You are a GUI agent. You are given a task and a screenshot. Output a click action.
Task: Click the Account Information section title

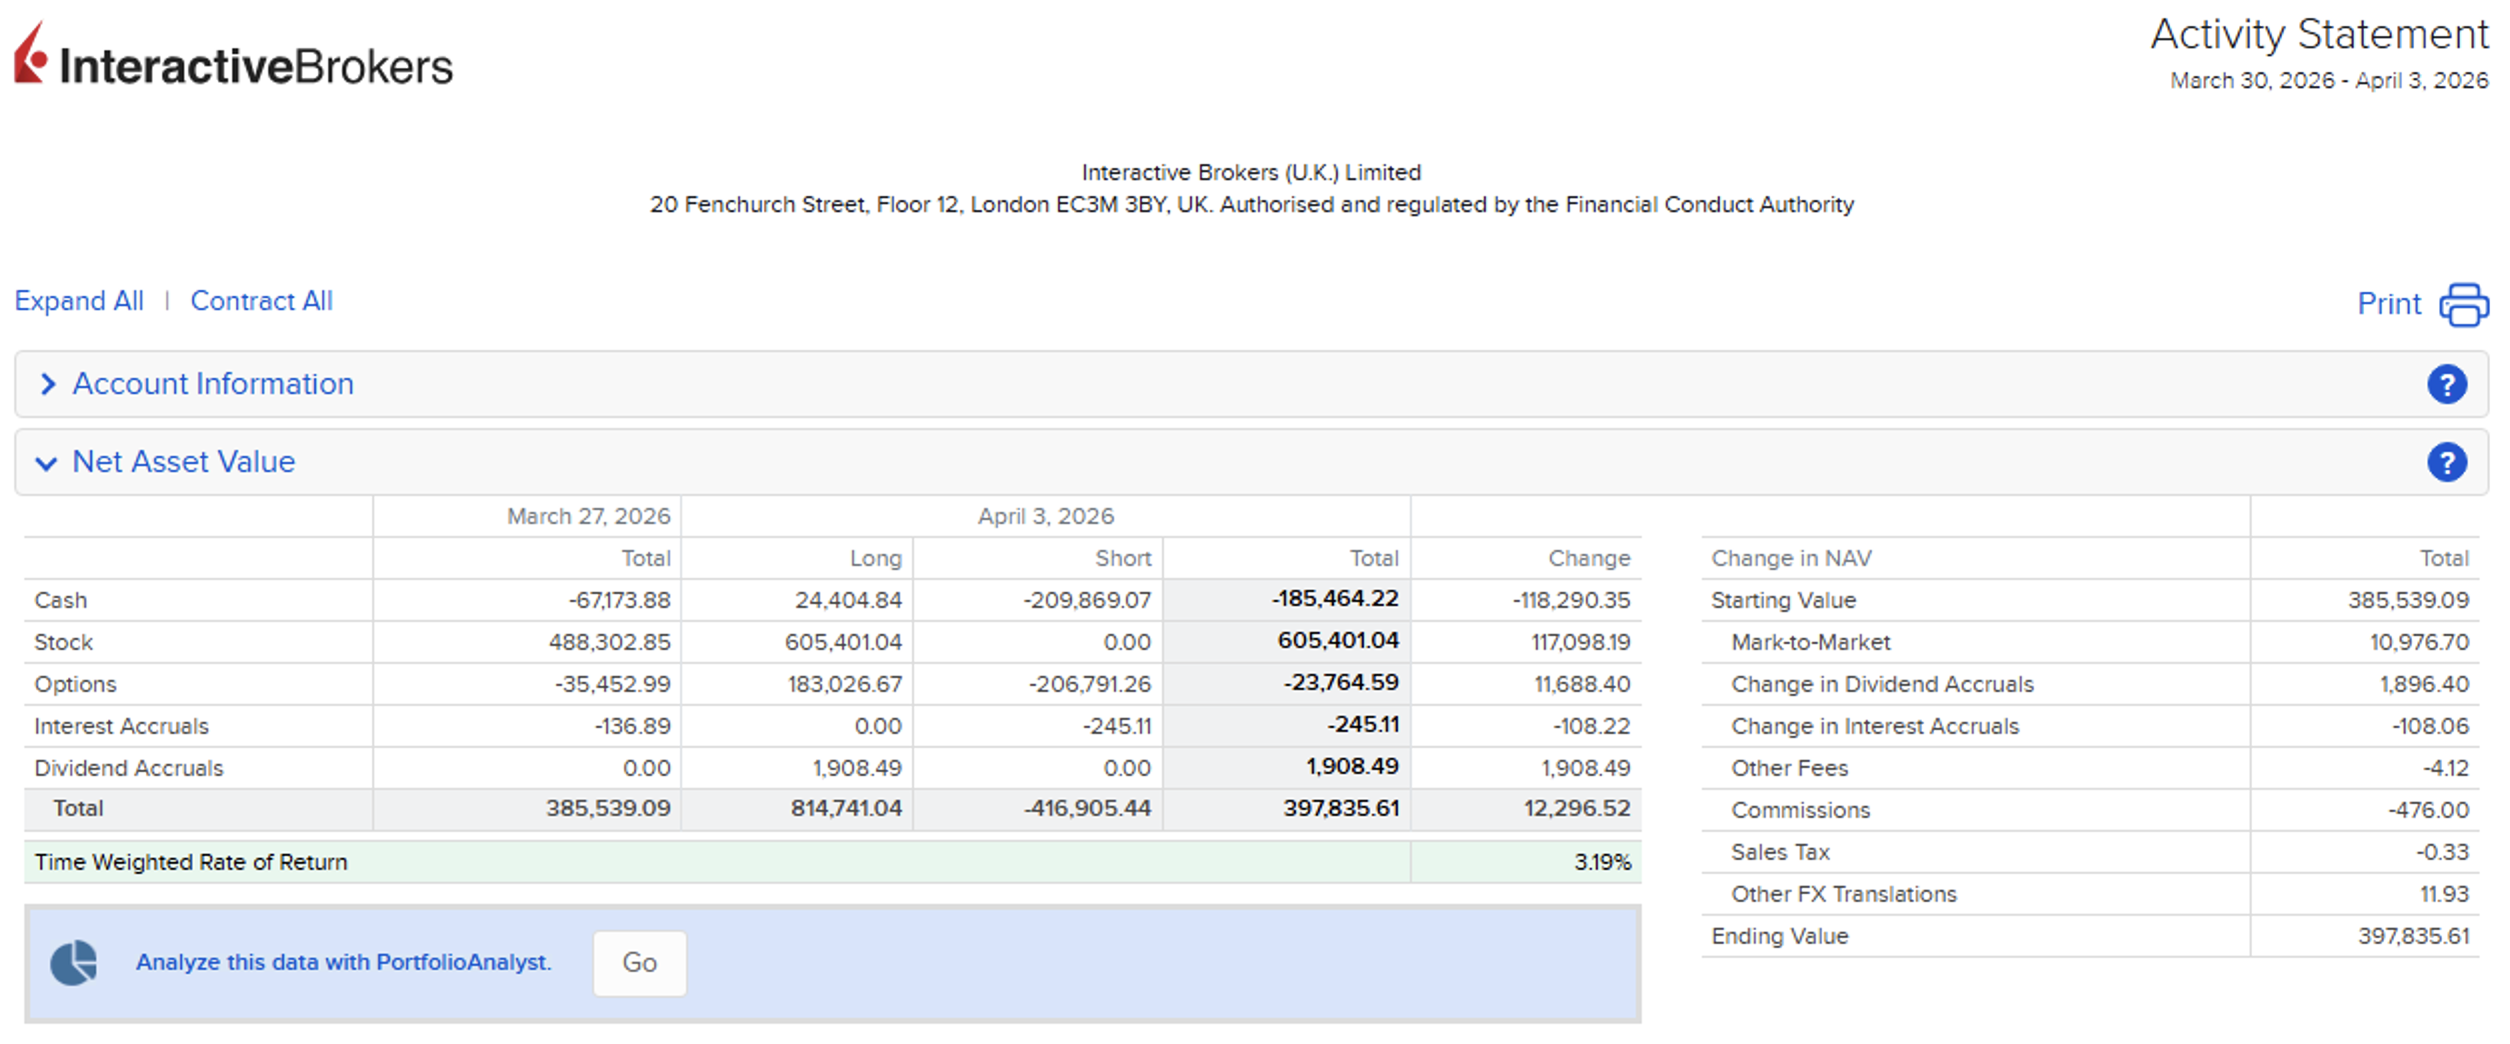(x=213, y=384)
